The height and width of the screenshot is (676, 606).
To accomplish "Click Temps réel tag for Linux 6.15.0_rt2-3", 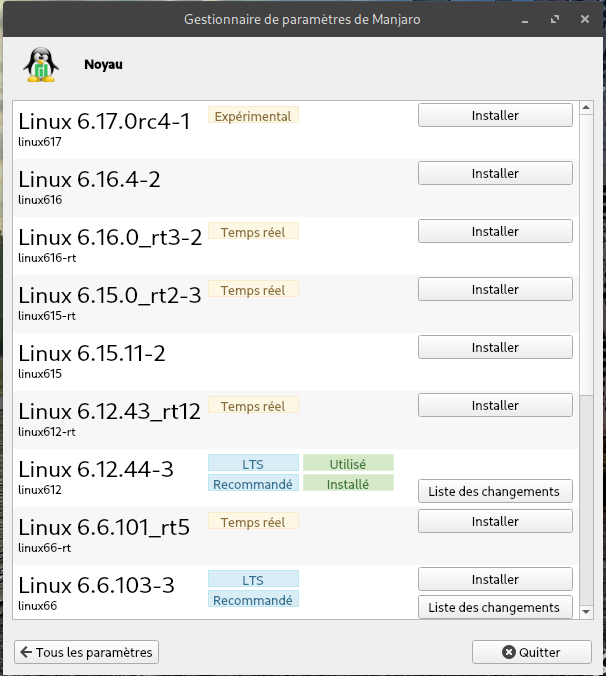I will pyautogui.click(x=253, y=290).
